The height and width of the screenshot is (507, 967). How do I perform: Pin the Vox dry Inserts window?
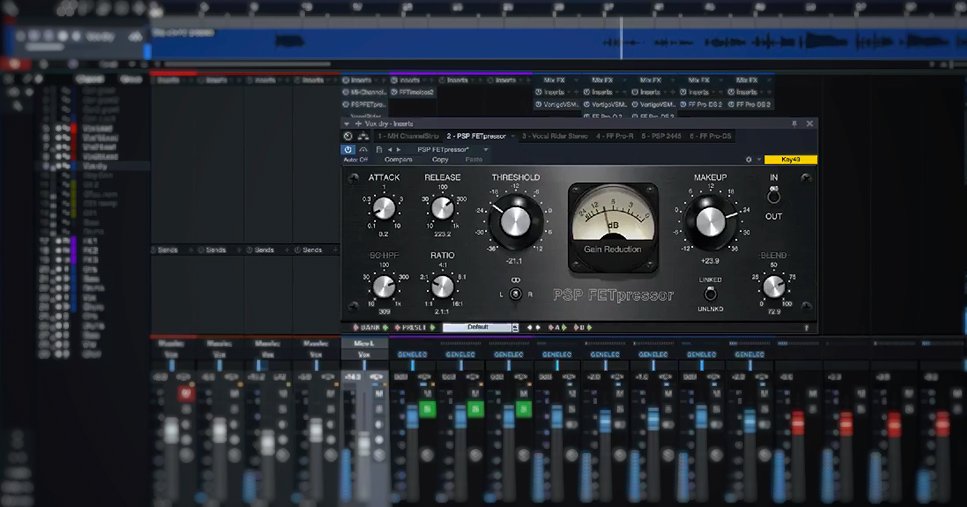[795, 123]
